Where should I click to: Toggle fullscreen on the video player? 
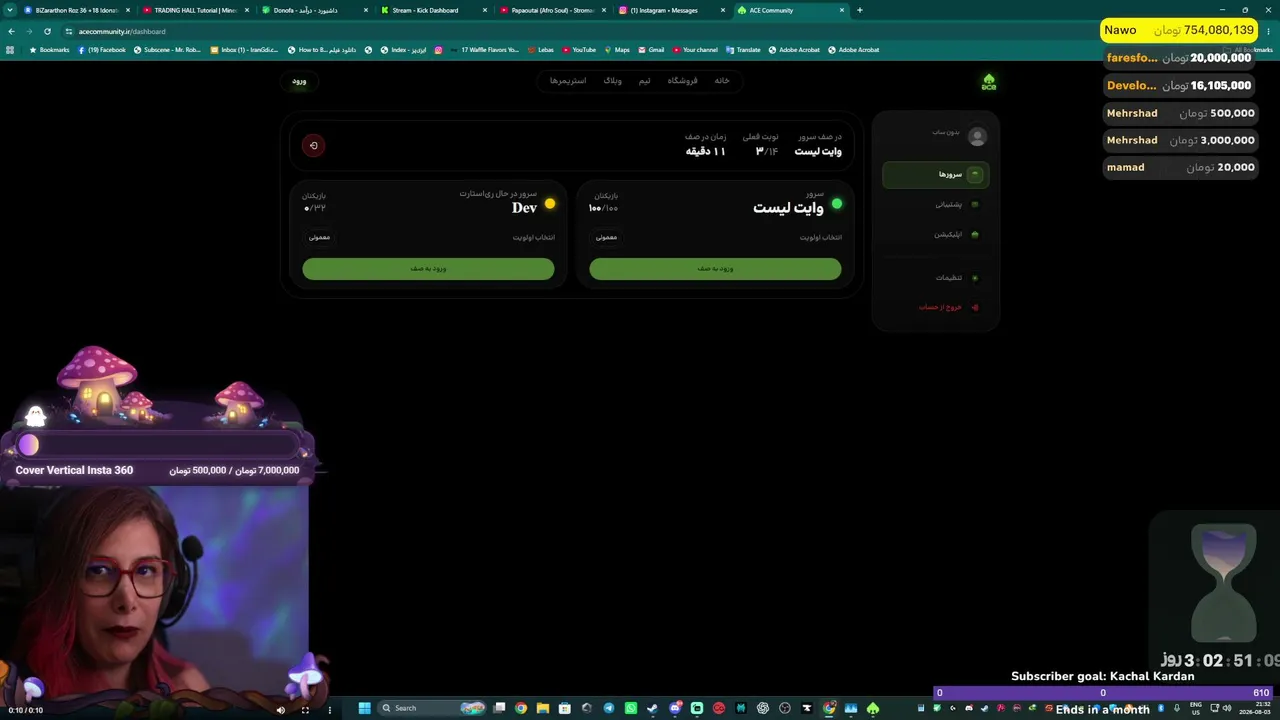point(305,710)
